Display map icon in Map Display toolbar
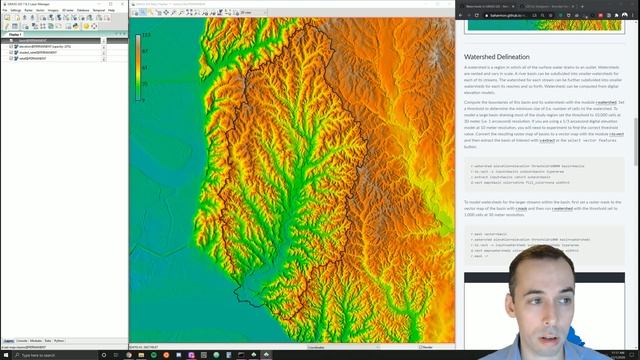Viewport: 640px width, 360px height. (136, 13)
